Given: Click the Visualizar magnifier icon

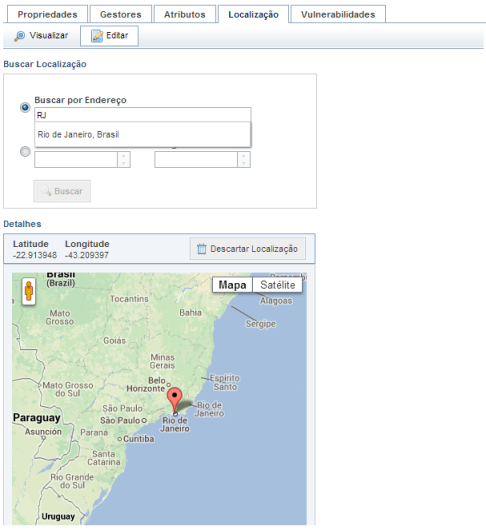Looking at the screenshot, I should [20, 36].
